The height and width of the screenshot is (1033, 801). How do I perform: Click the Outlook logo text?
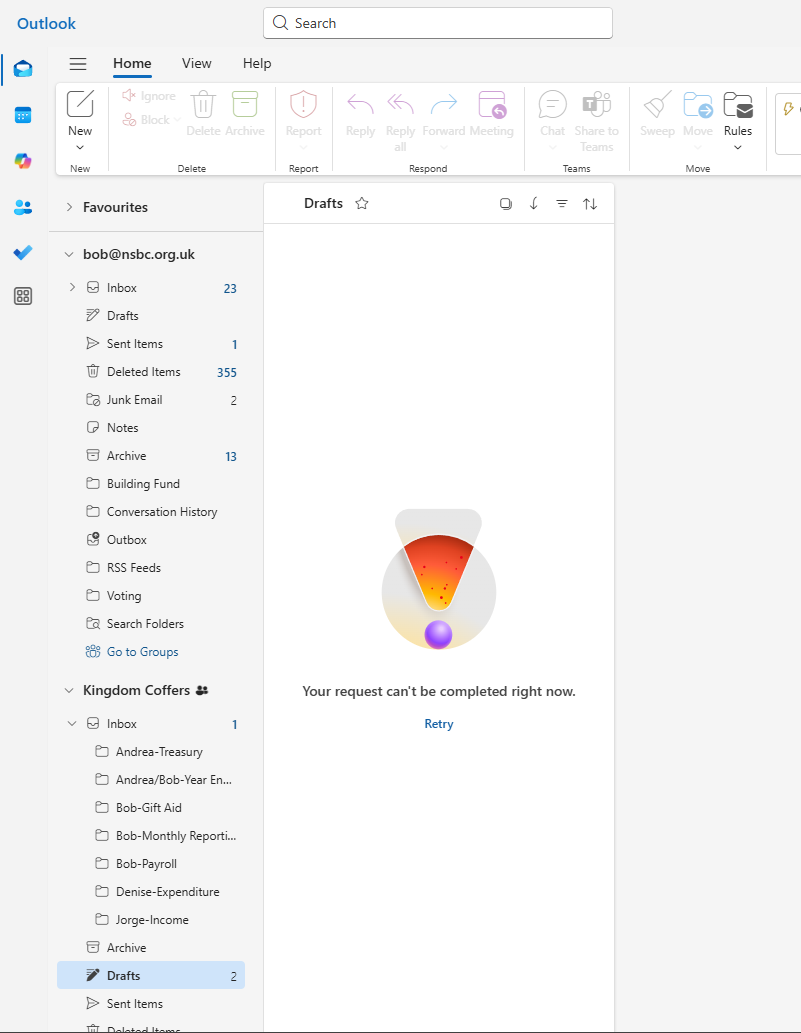pyautogui.click(x=46, y=24)
